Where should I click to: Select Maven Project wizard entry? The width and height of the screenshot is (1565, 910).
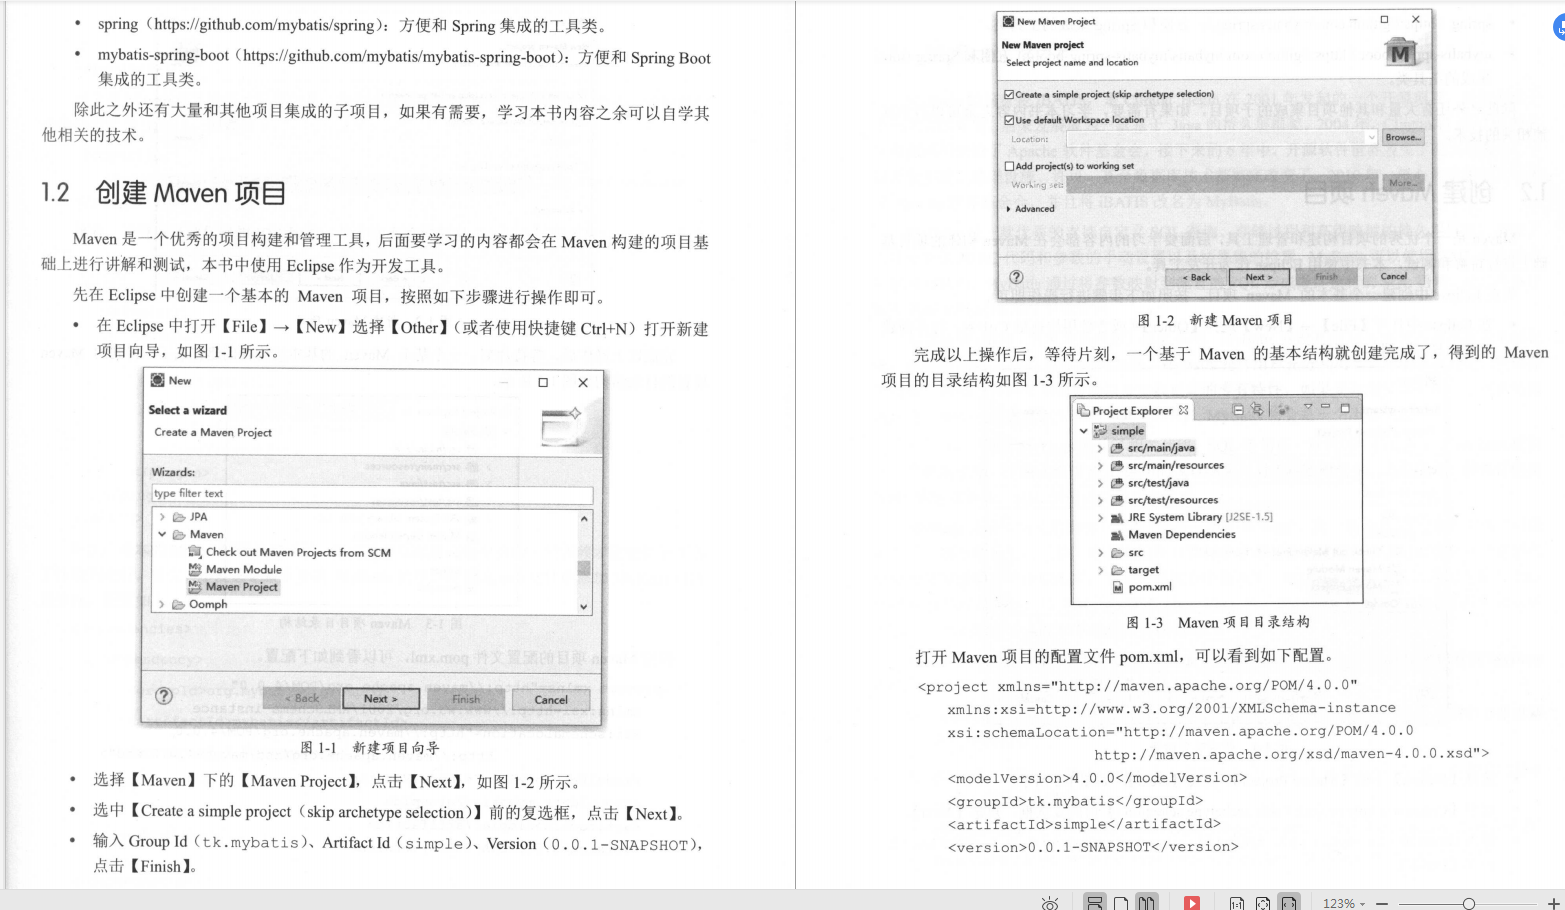[x=233, y=587]
